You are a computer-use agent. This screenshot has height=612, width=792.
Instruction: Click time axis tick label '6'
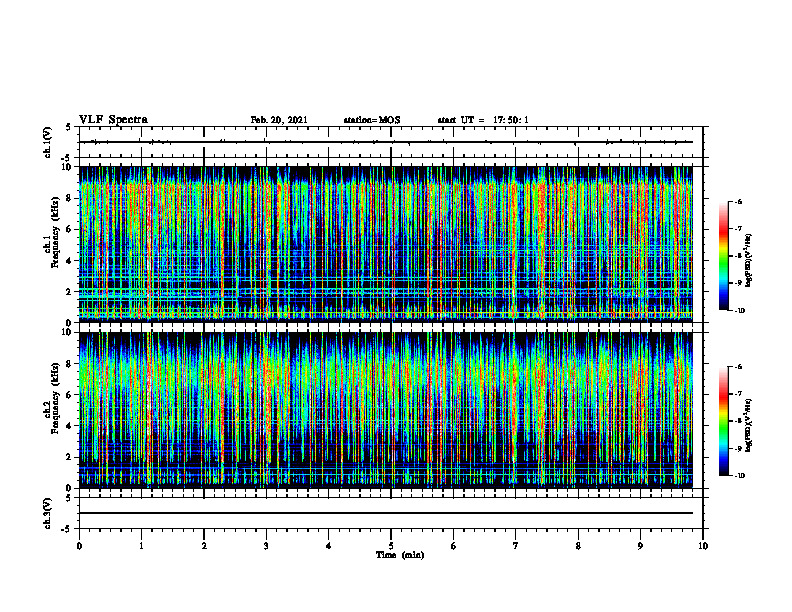(x=454, y=546)
